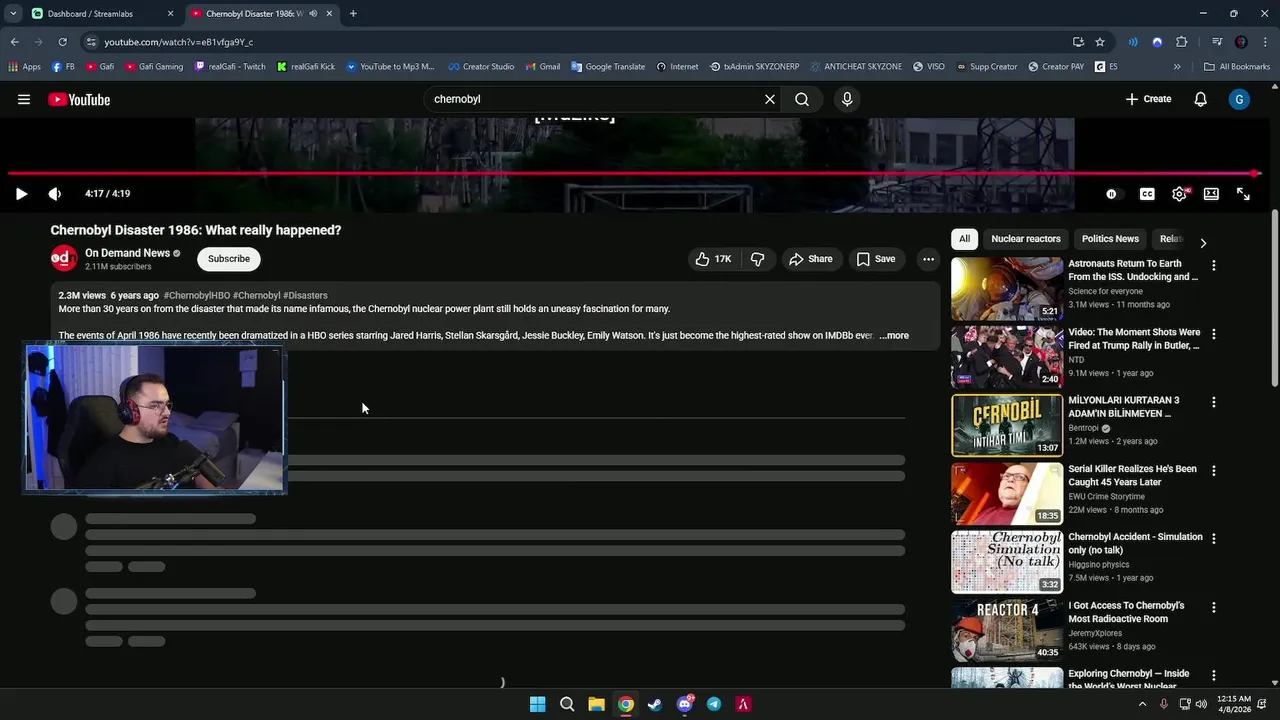Image resolution: width=1280 pixels, height=720 pixels.
Task: Open File Explorer from taskbar
Action: coord(596,704)
